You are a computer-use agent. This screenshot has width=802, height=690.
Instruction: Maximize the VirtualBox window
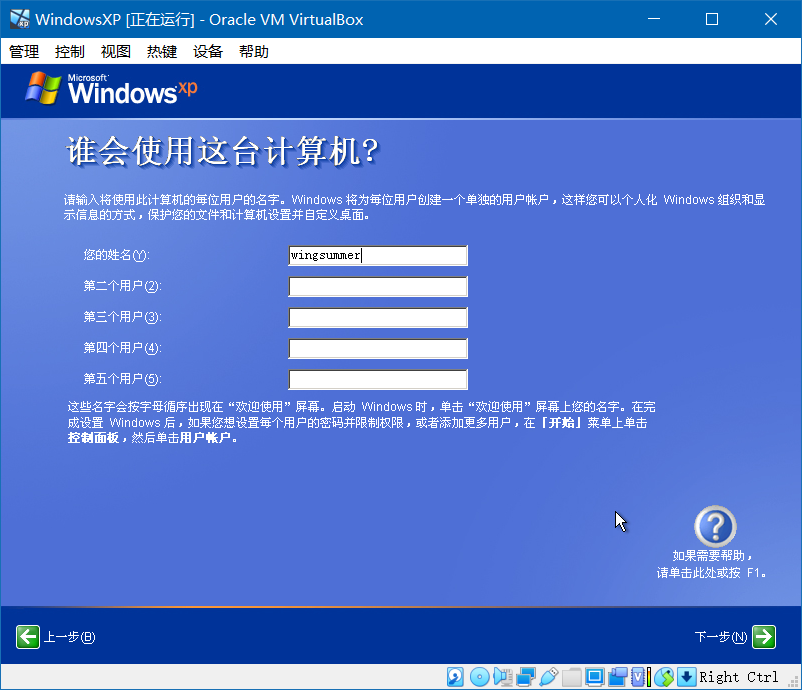coord(712,19)
